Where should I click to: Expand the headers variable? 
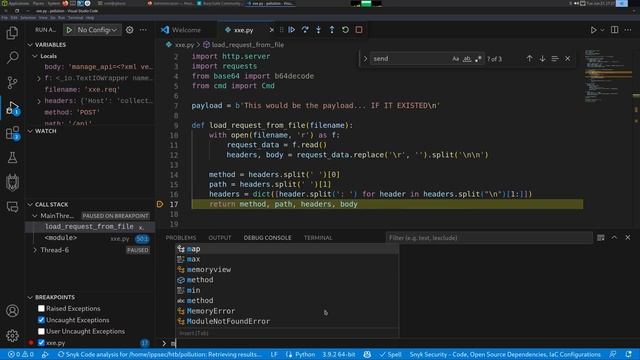[x=39, y=101]
